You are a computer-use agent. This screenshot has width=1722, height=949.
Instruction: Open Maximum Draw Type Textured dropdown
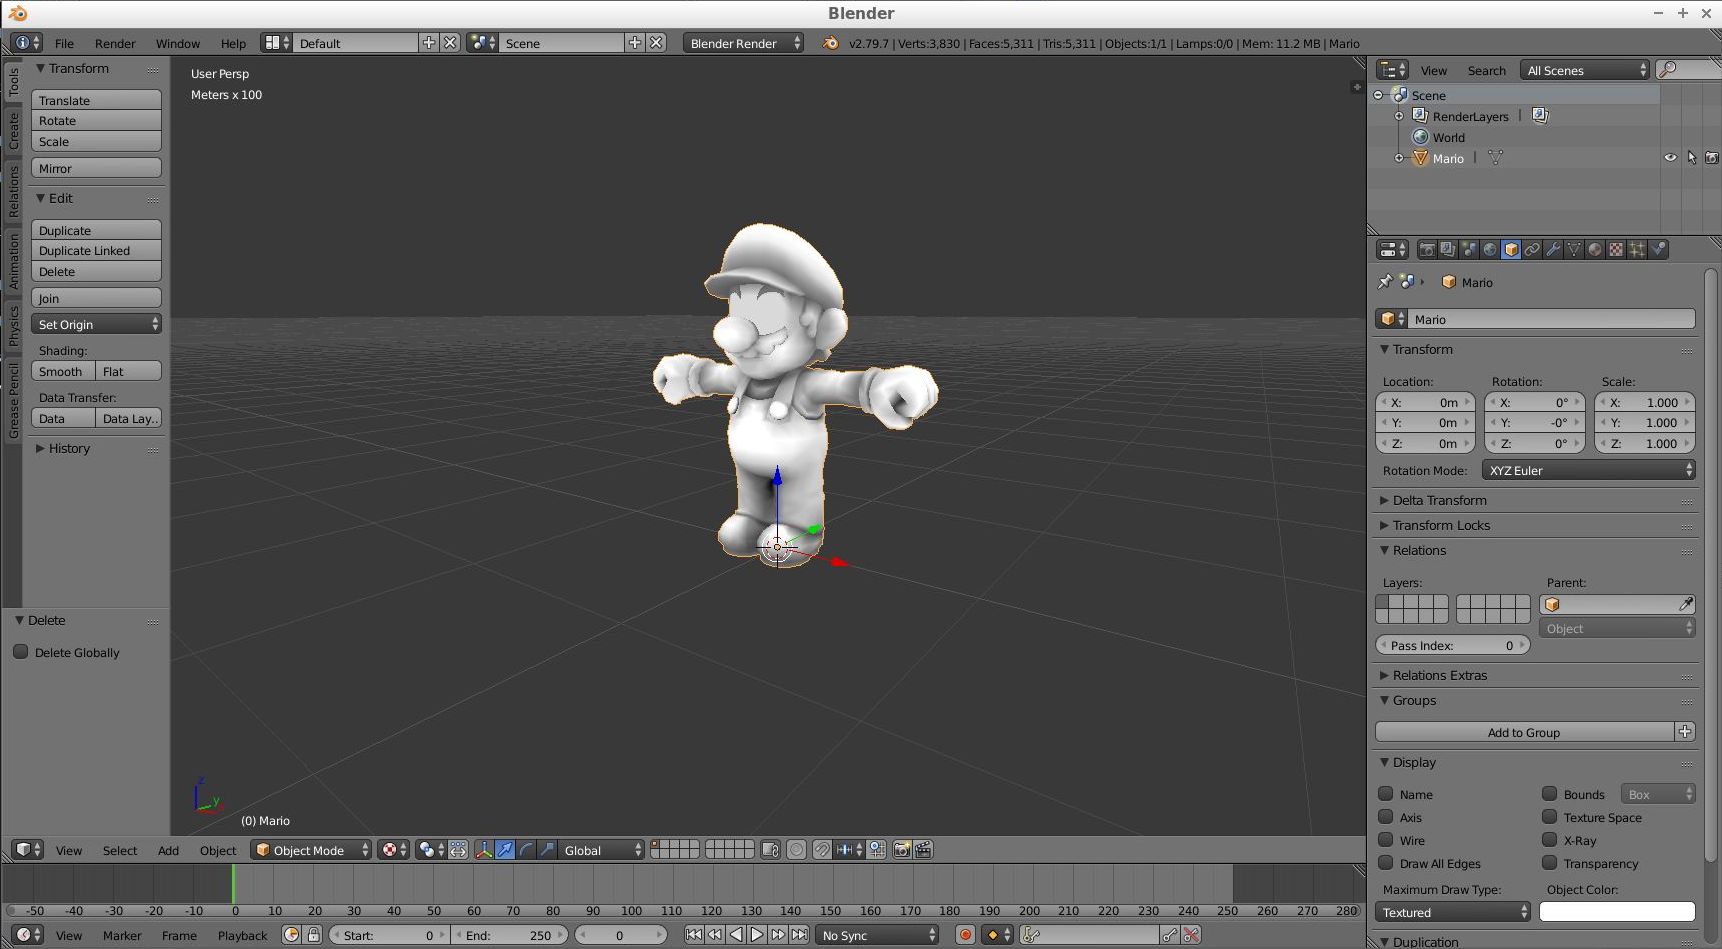tap(1453, 912)
